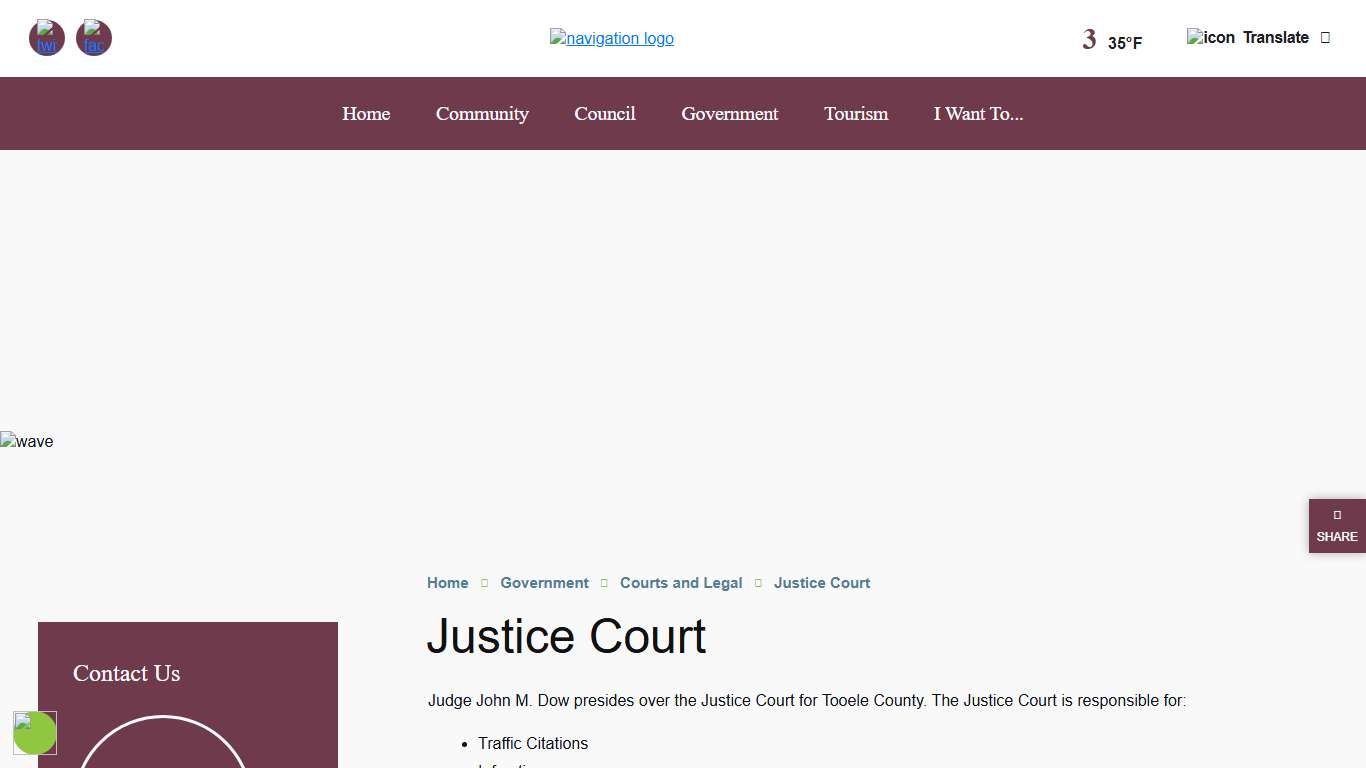Click the Translate text label
This screenshot has width=1366, height=768.
(x=1275, y=37)
